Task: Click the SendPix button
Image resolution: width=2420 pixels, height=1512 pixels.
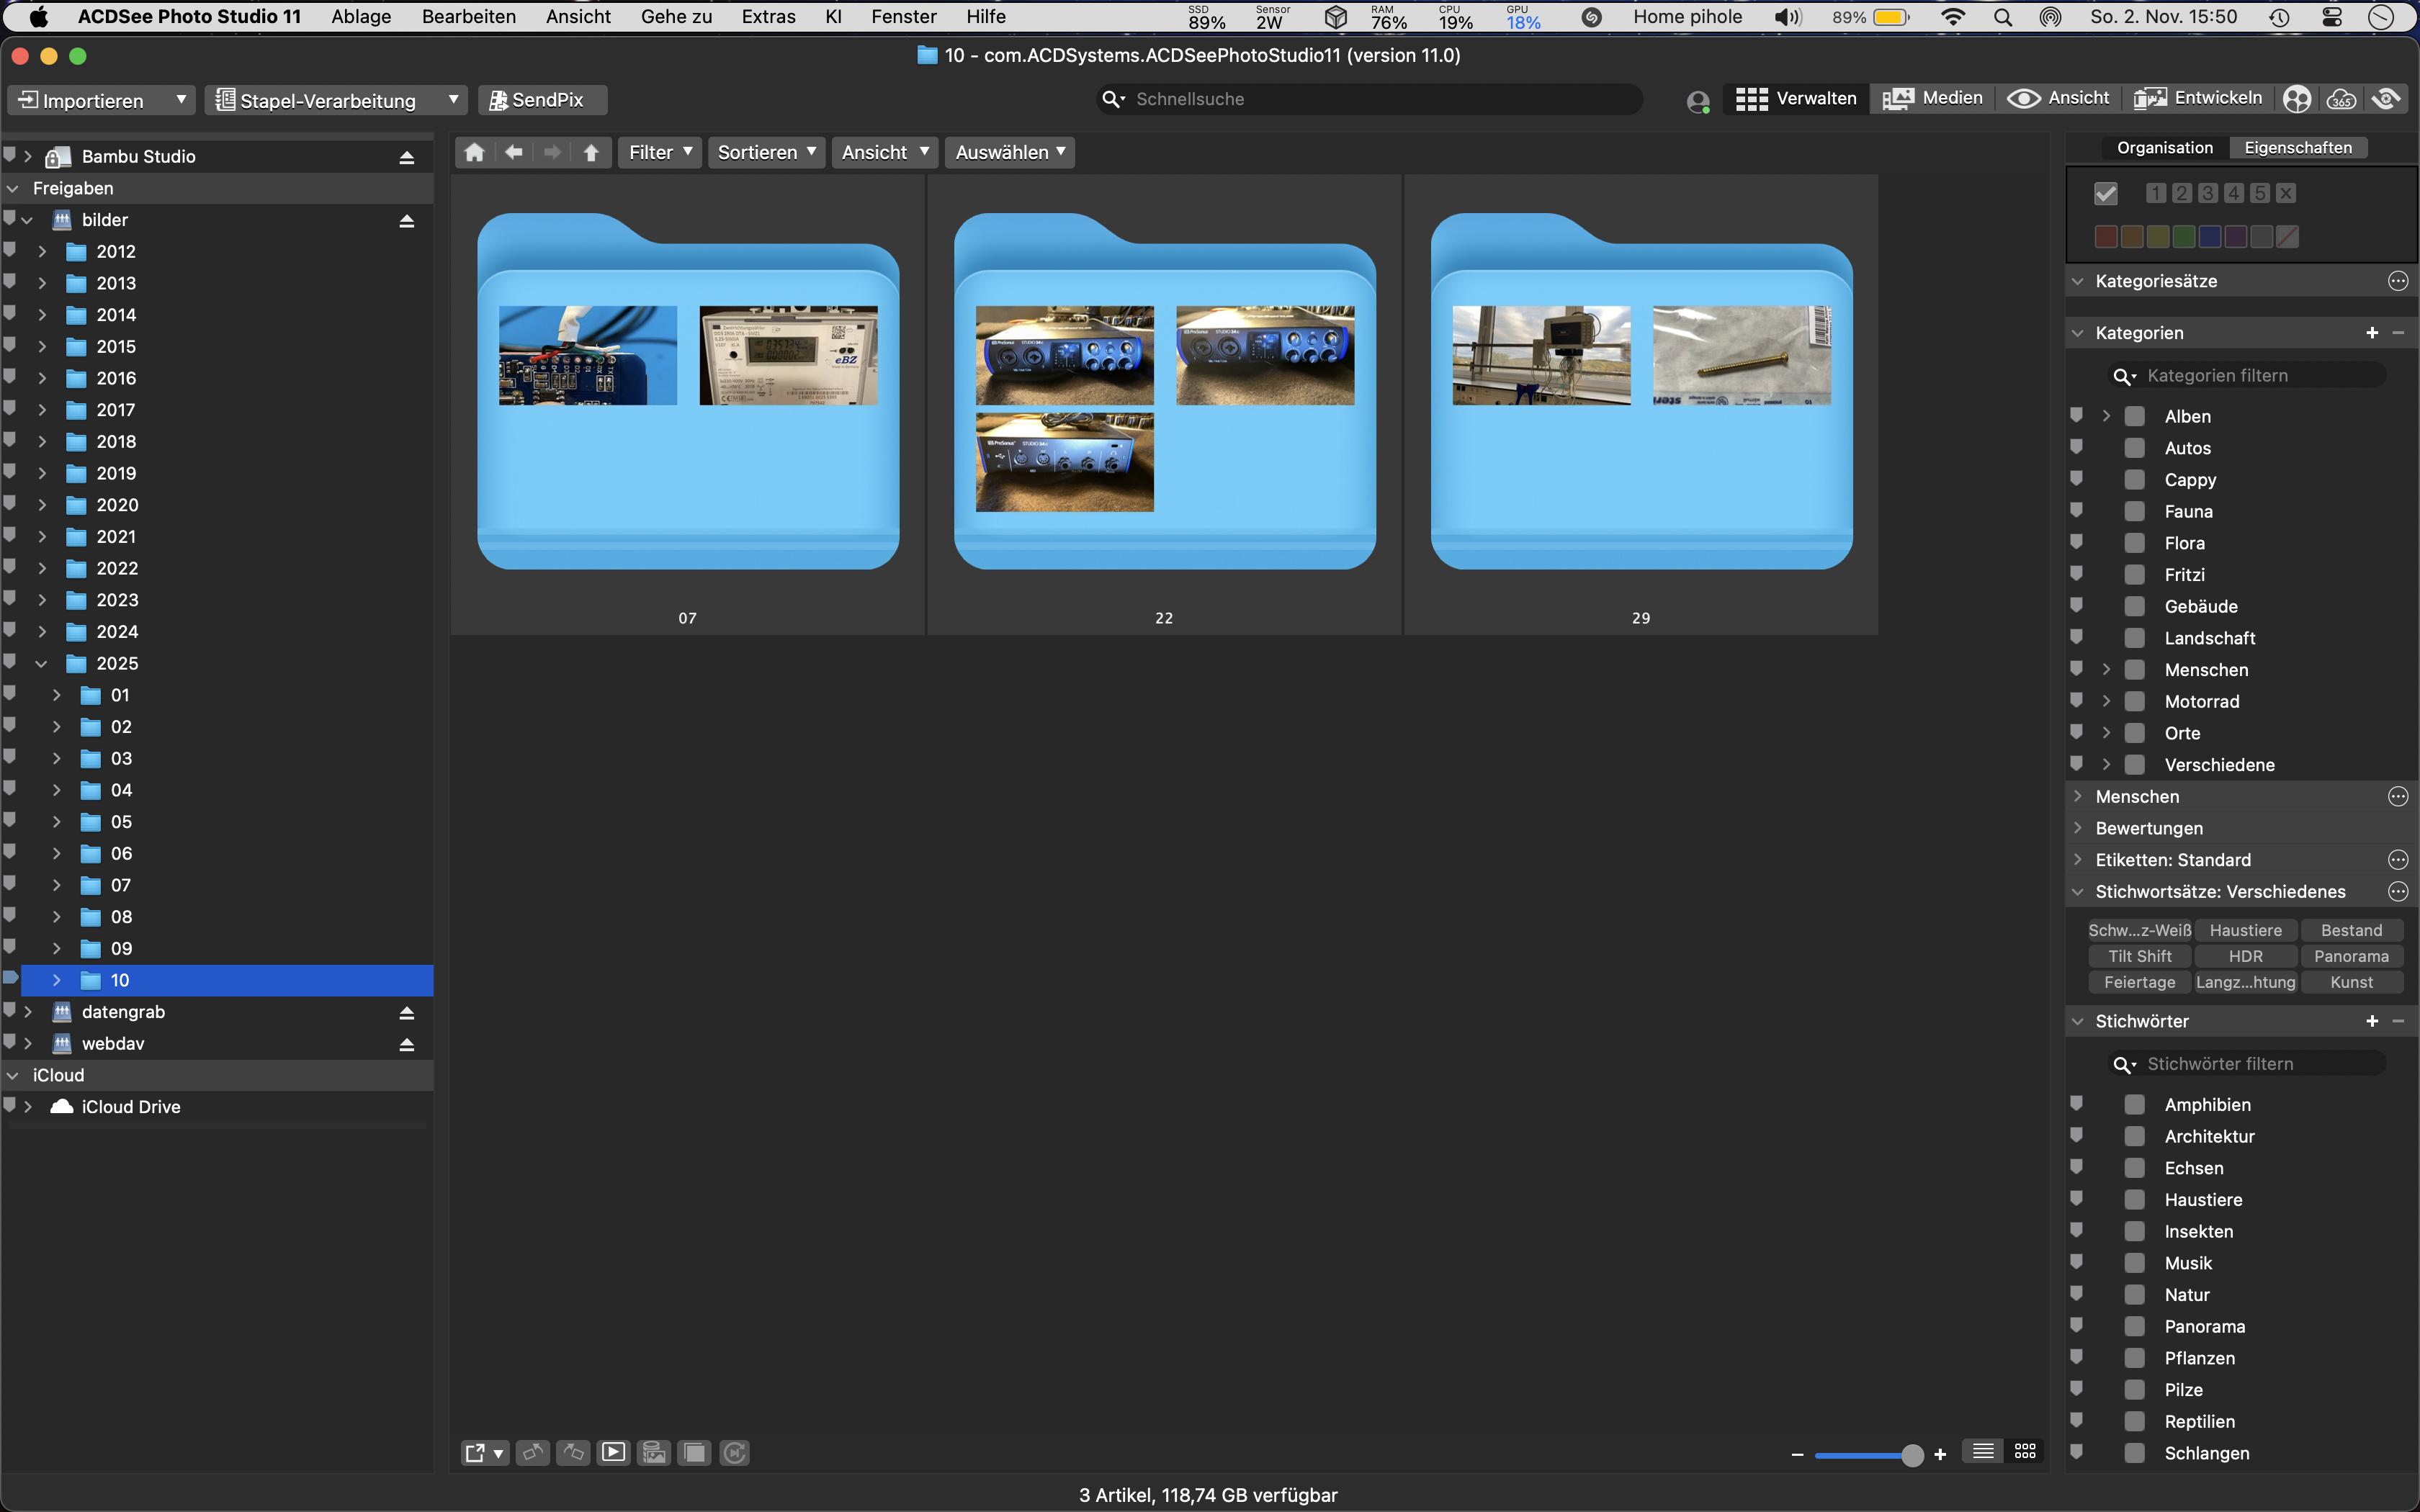Action: click(x=542, y=100)
